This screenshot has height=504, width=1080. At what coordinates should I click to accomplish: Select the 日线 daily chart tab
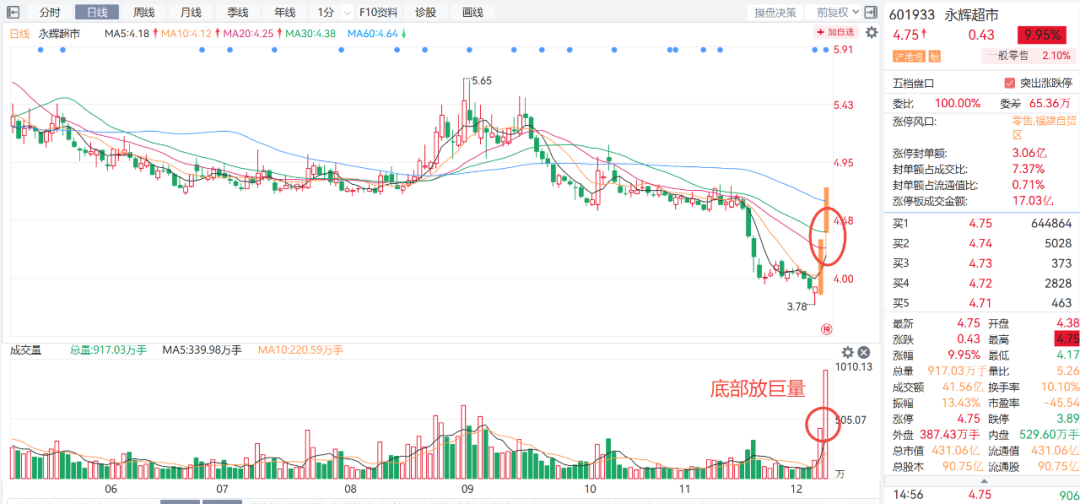point(96,12)
